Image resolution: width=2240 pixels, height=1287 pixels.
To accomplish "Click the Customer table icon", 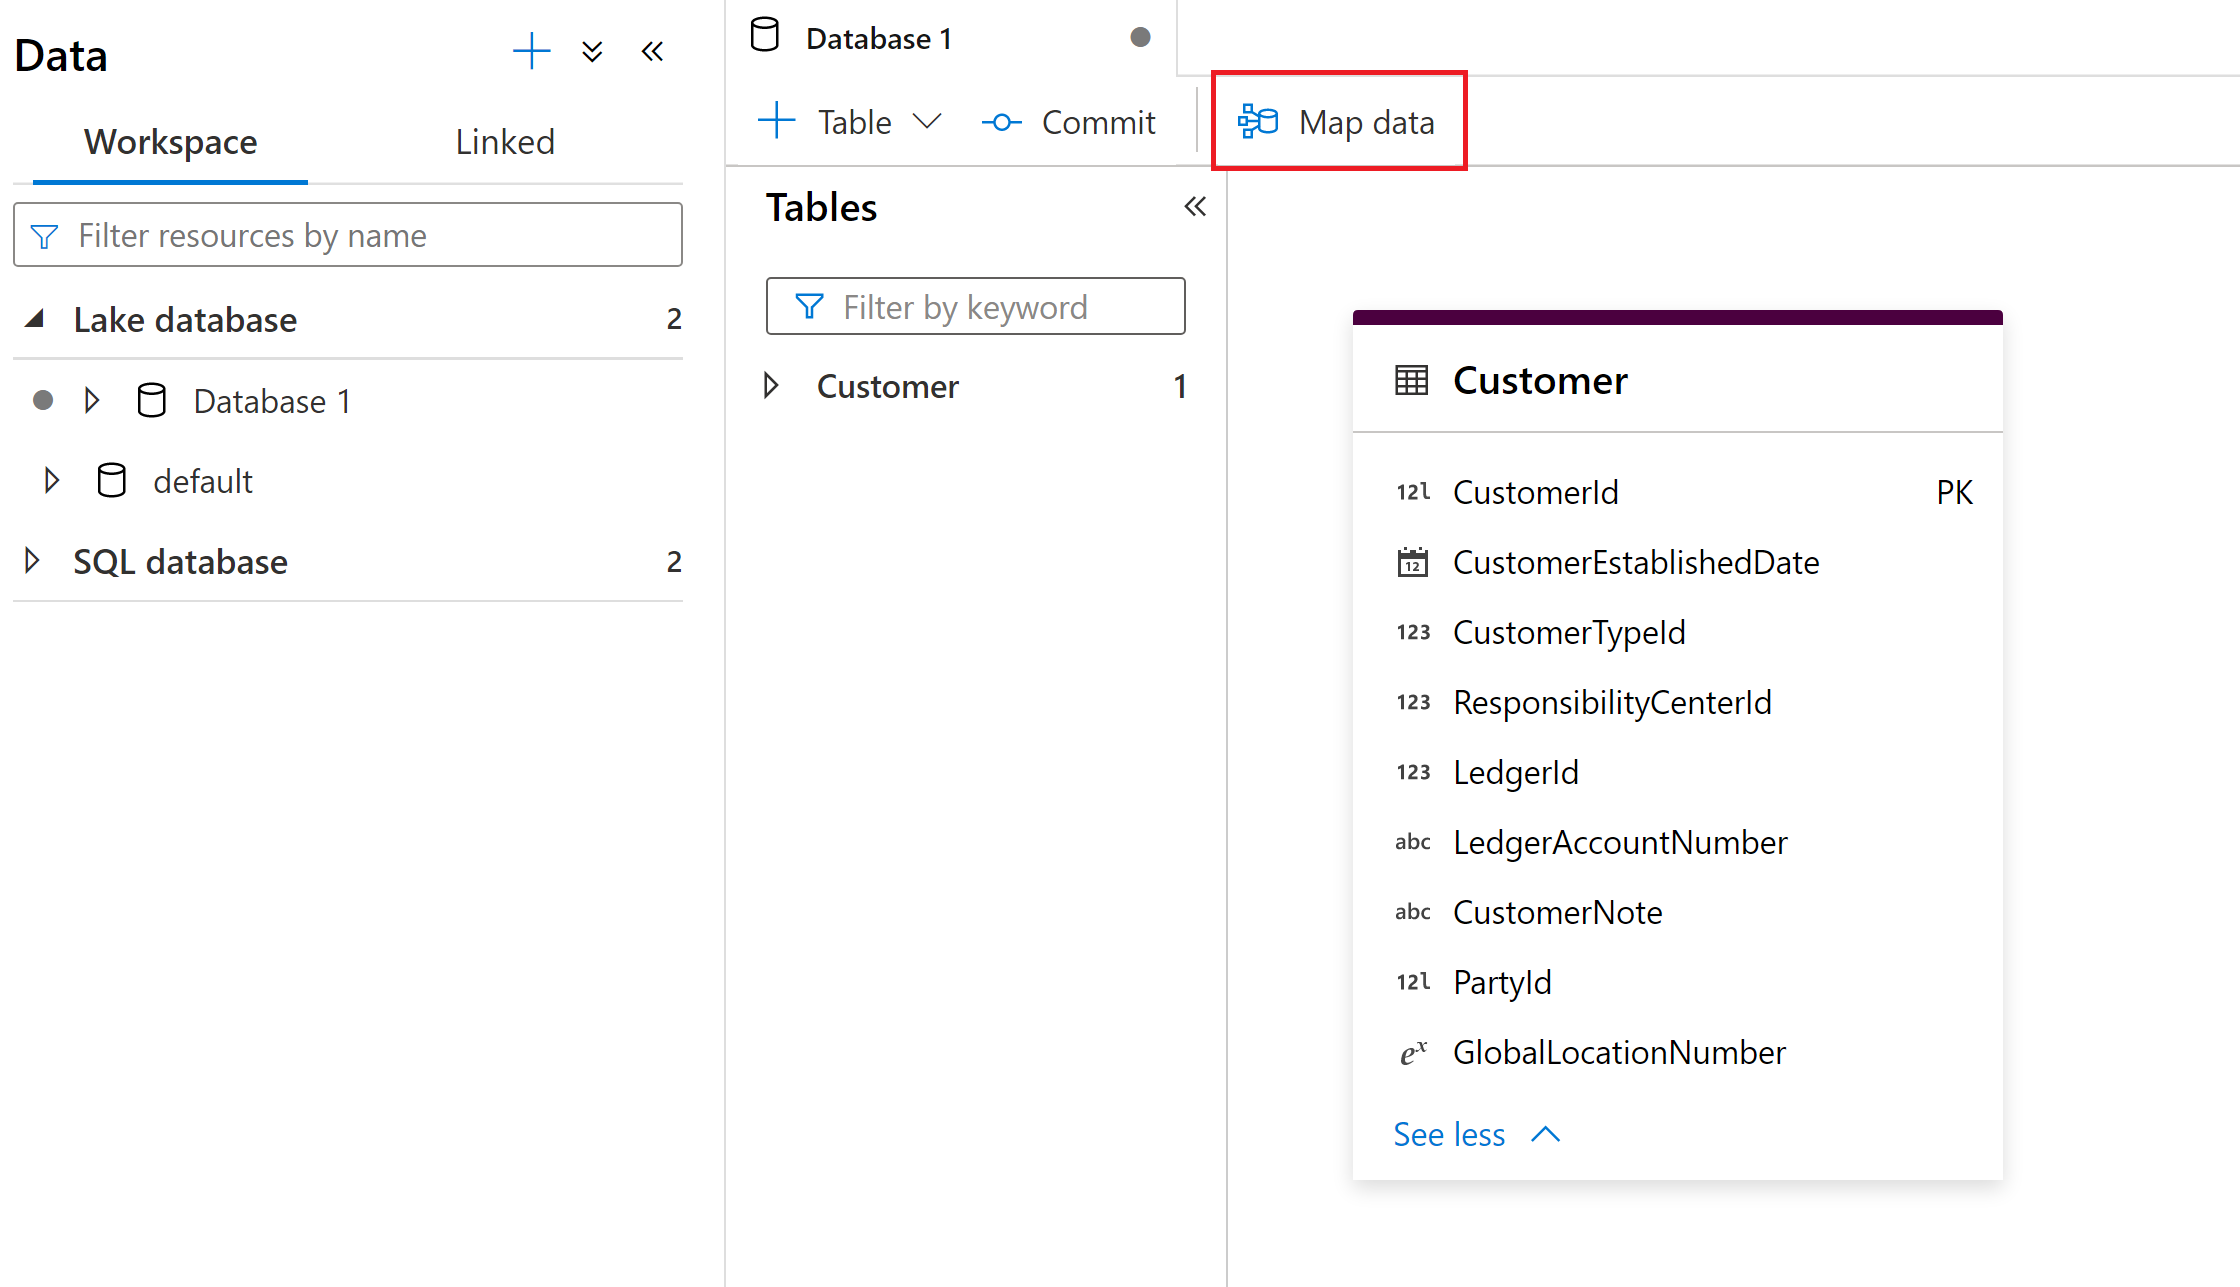I will click(1408, 380).
